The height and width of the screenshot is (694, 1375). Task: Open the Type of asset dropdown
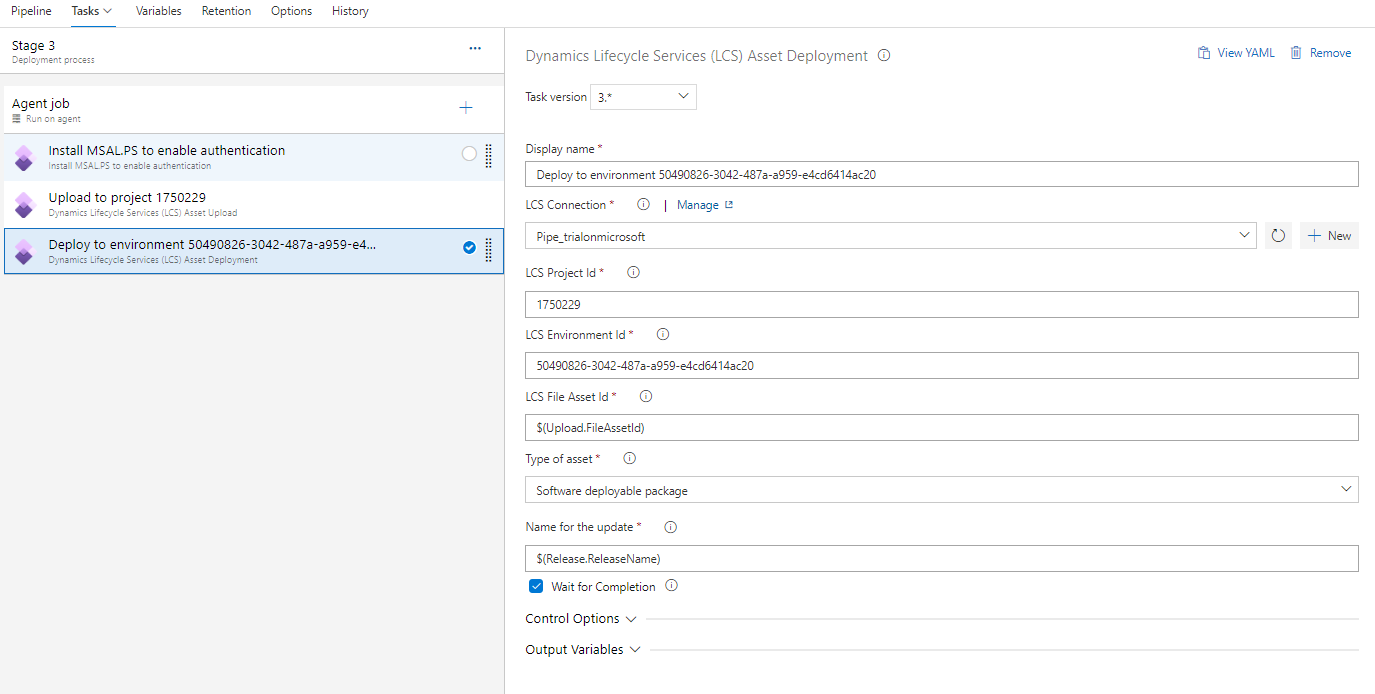[940, 490]
